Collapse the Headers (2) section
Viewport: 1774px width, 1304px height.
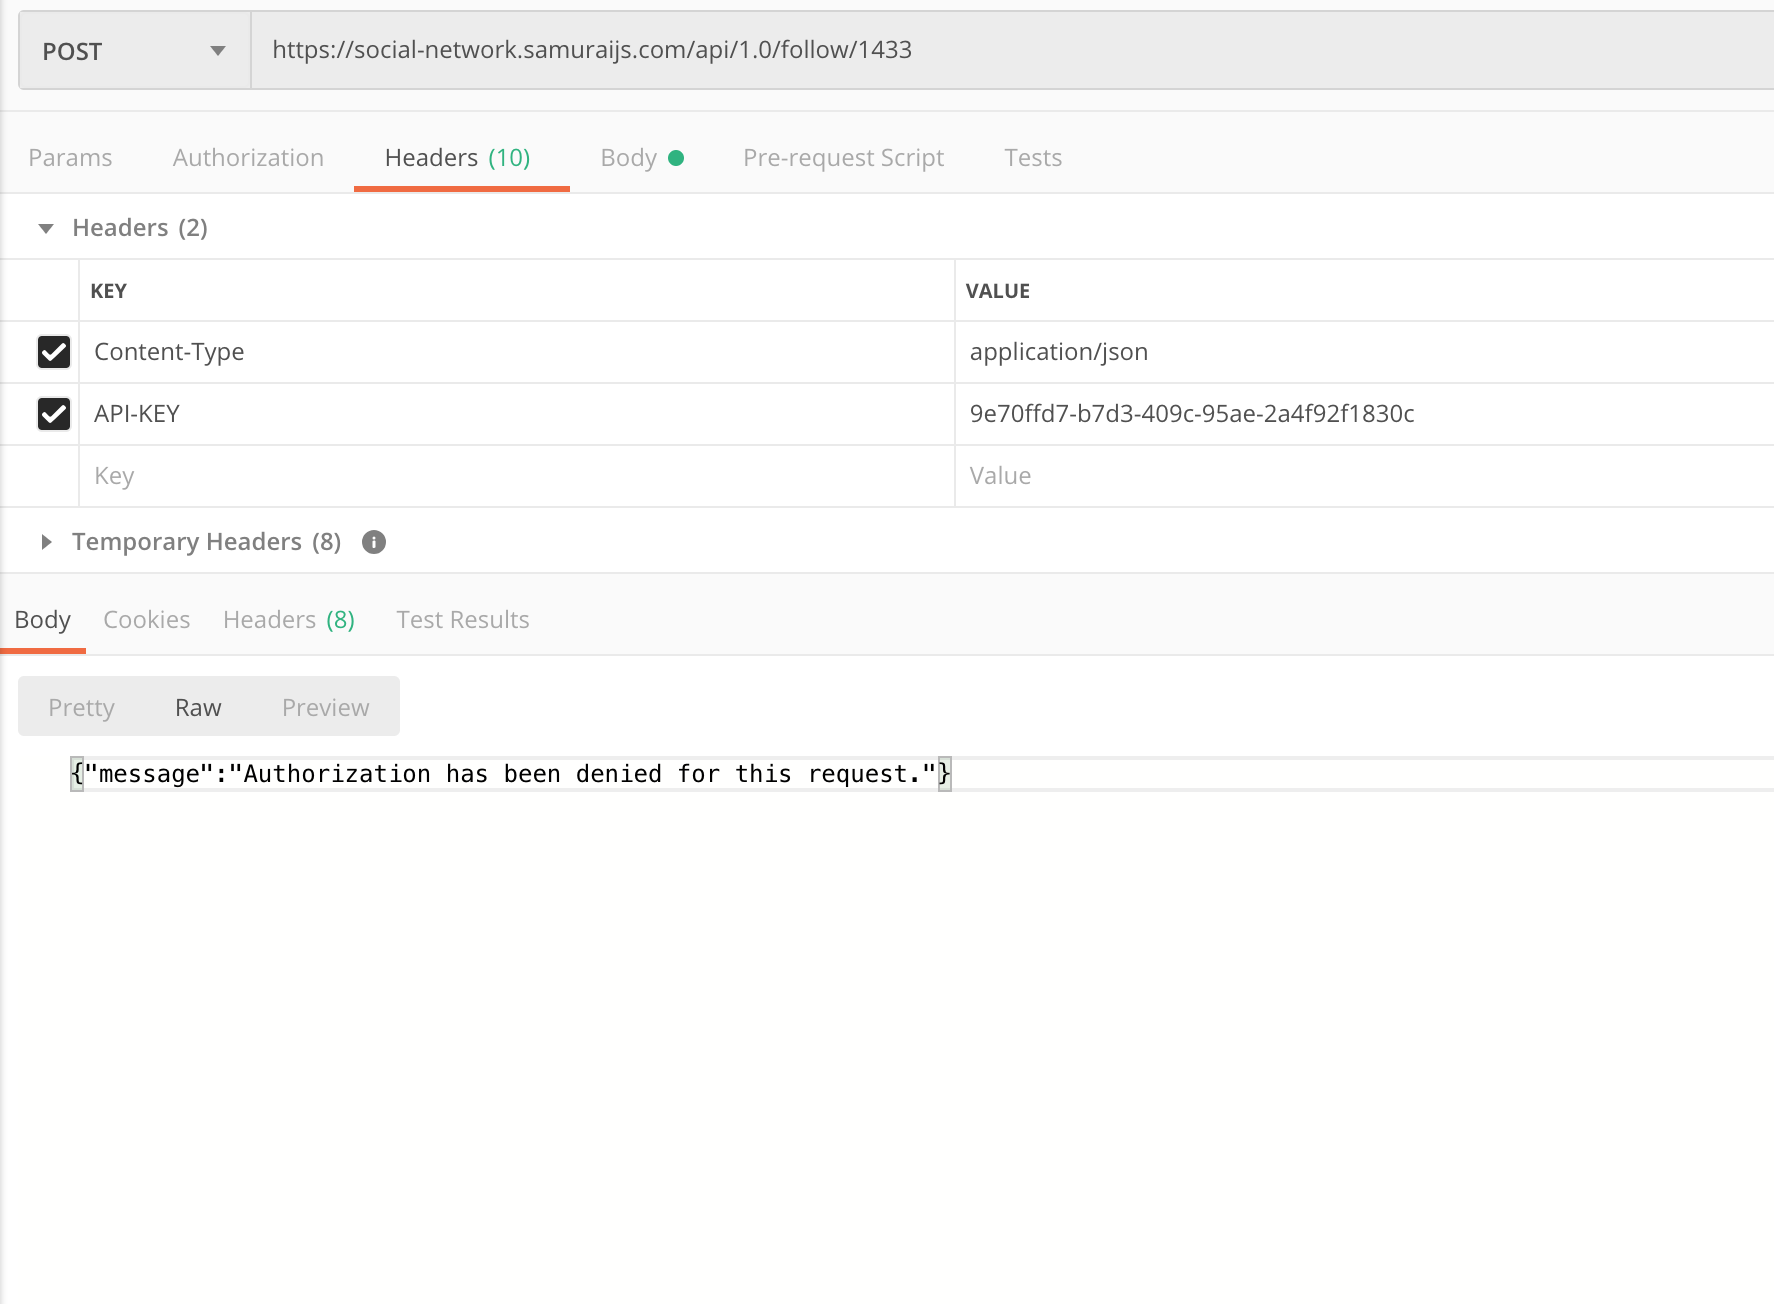(x=46, y=229)
